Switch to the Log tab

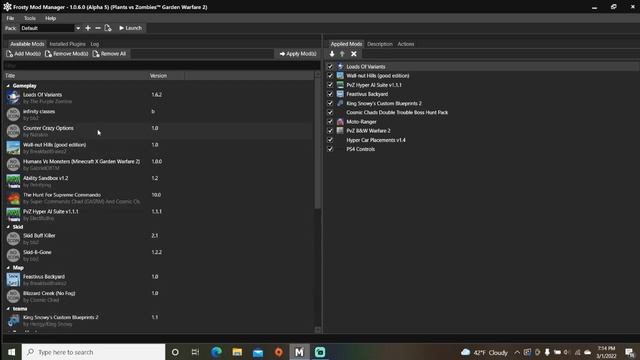[x=95, y=44]
